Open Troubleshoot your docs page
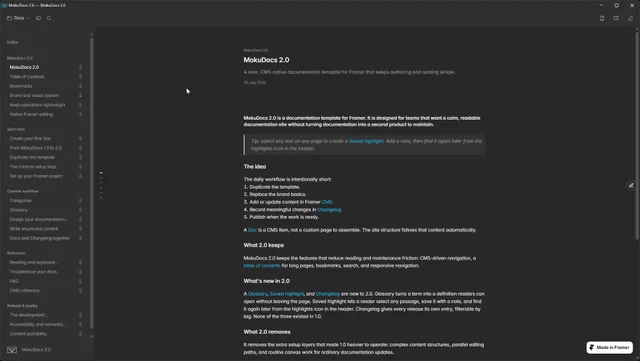This screenshot has width=640, height=361. tap(33, 272)
